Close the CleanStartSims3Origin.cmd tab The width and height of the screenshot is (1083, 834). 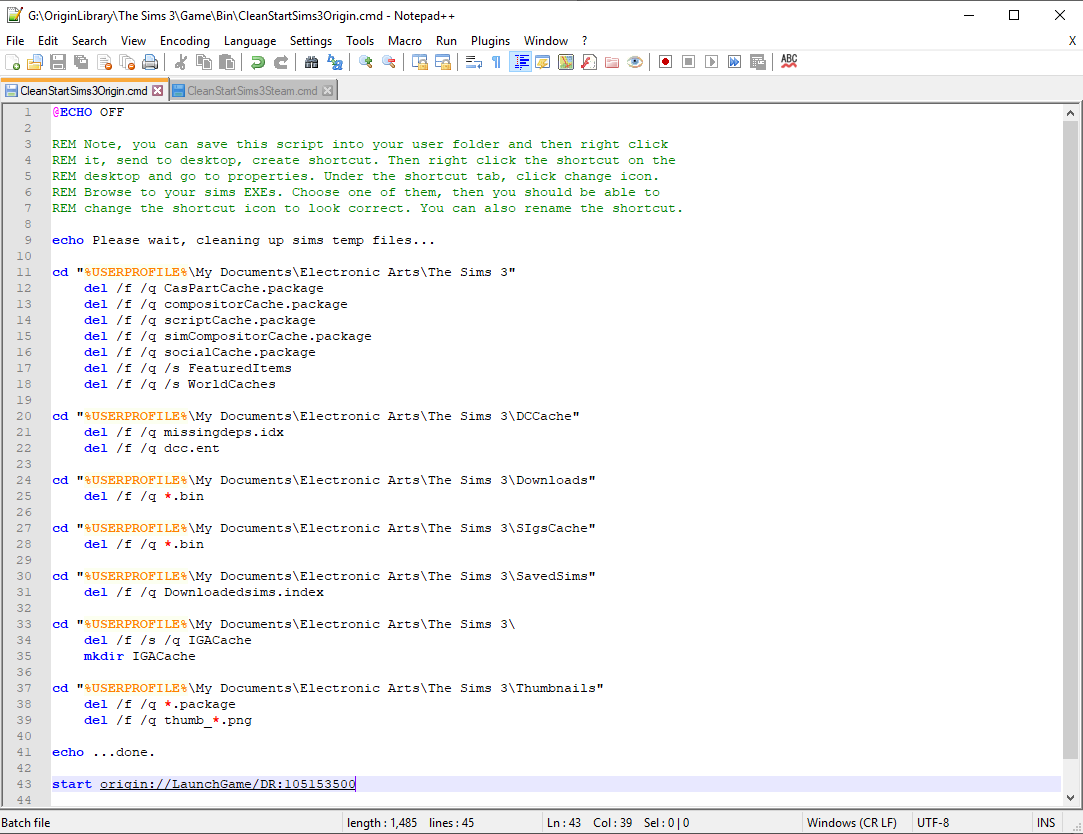tap(157, 91)
